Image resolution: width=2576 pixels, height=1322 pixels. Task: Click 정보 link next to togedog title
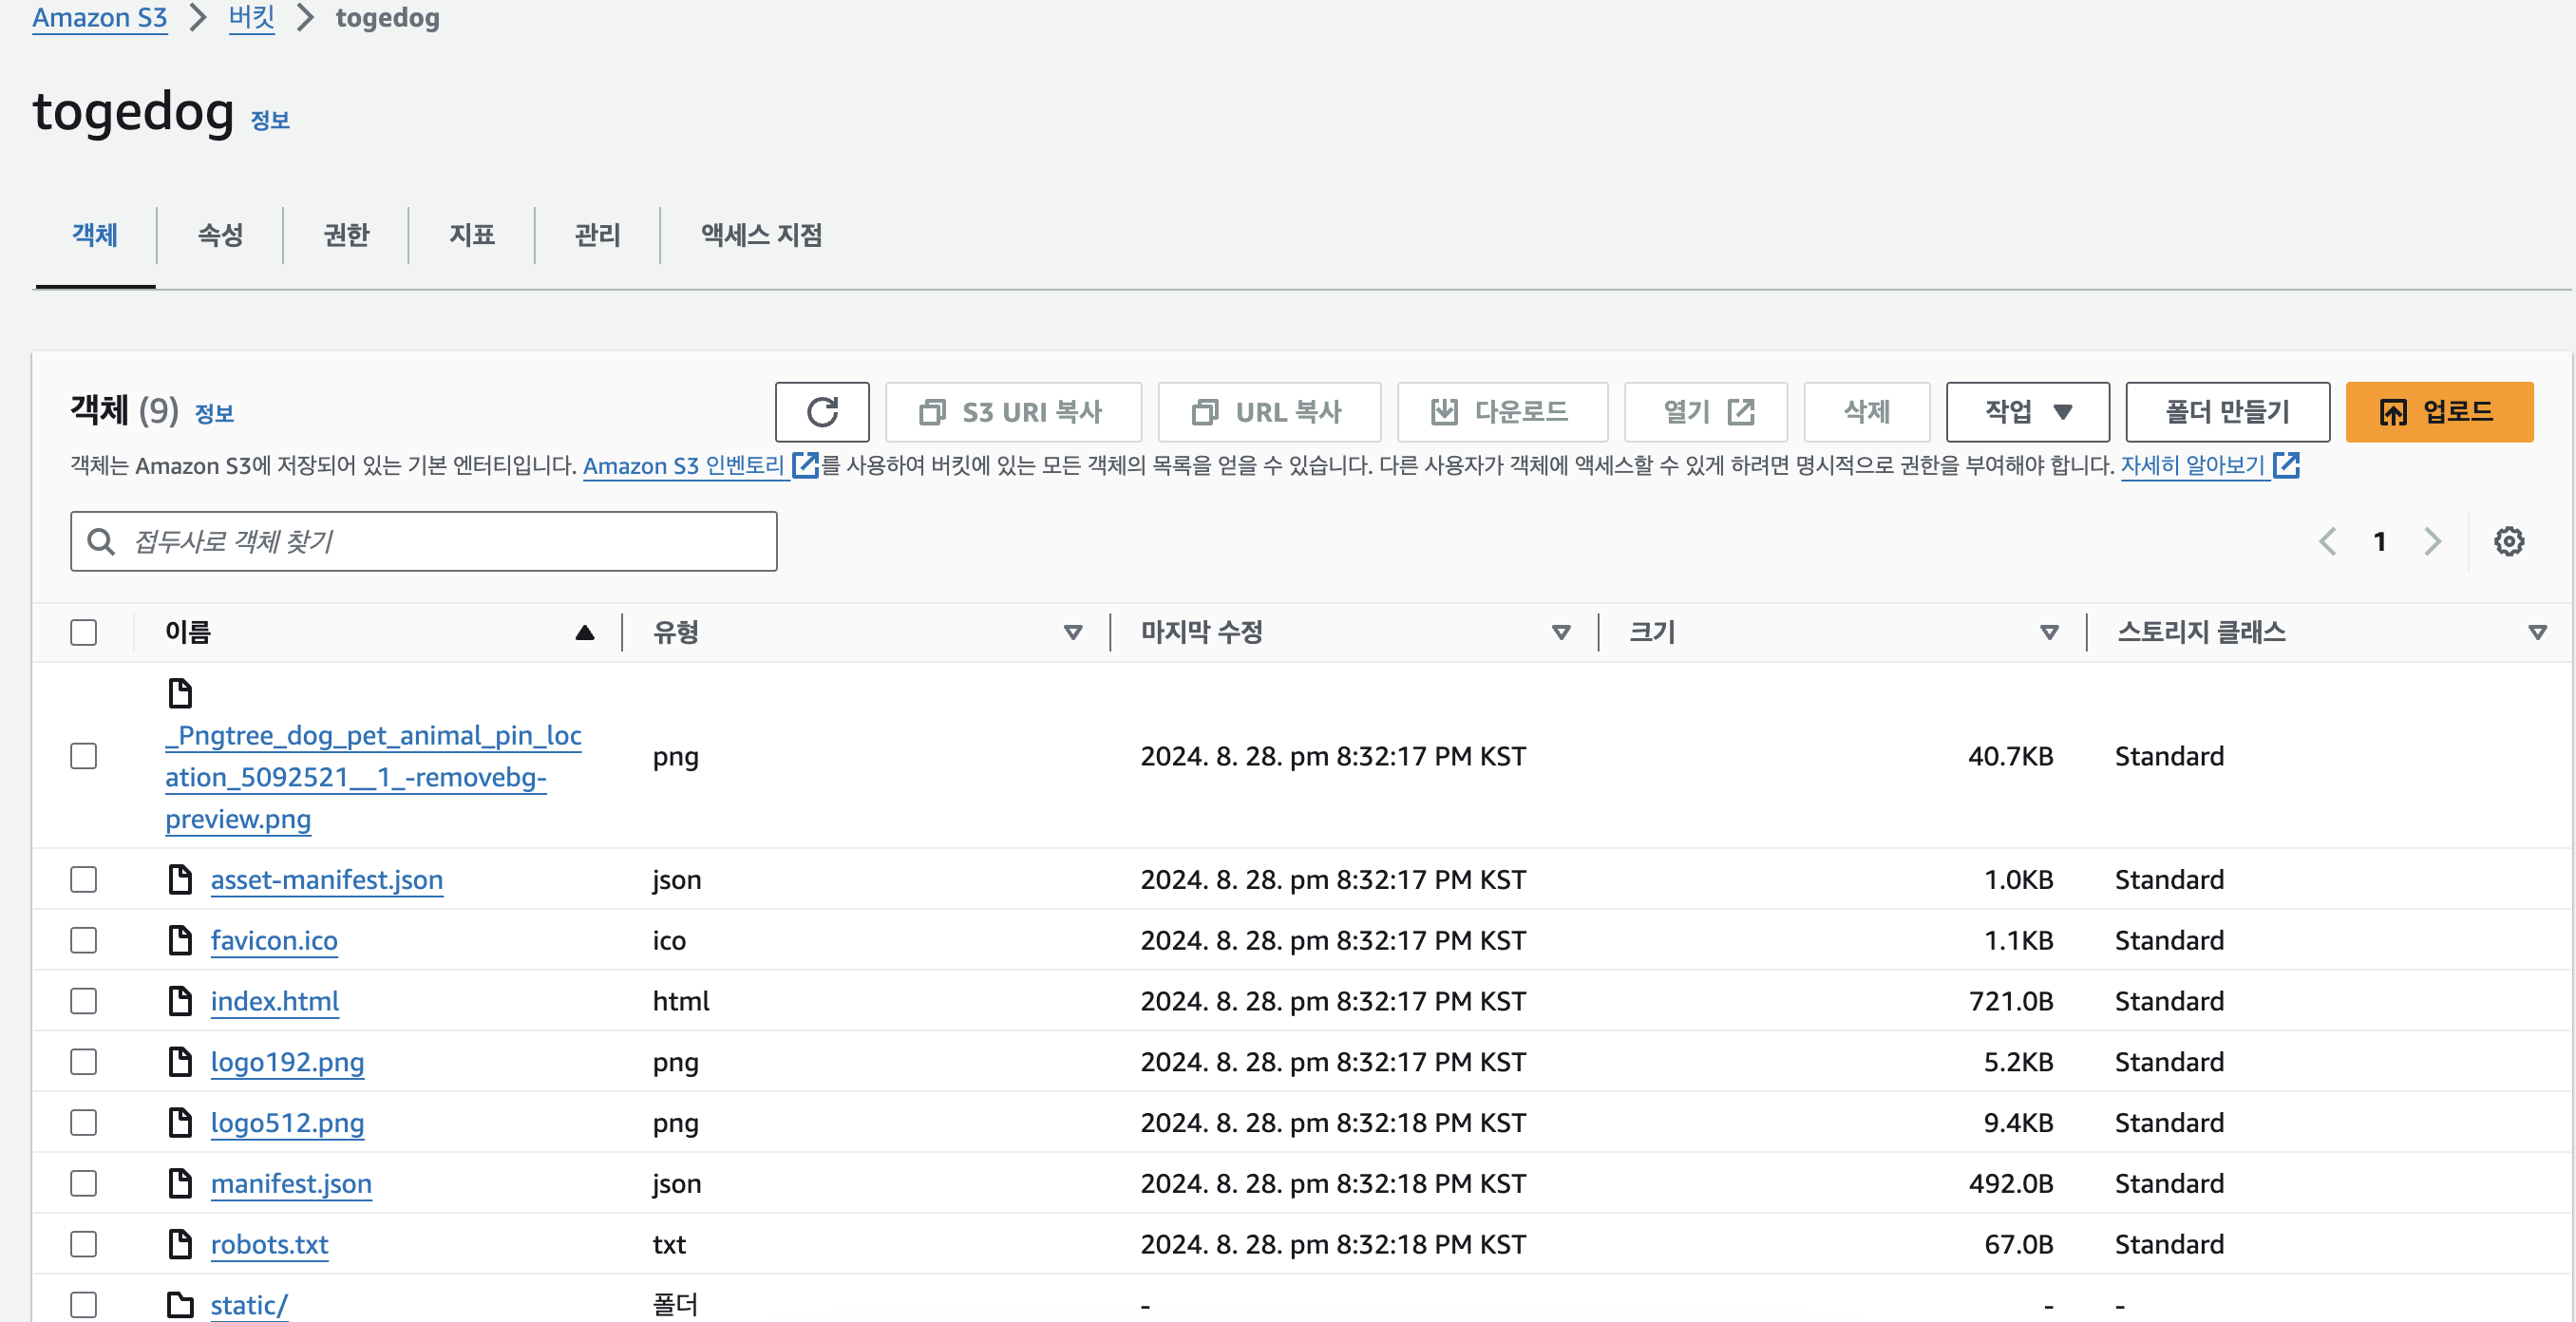click(270, 120)
